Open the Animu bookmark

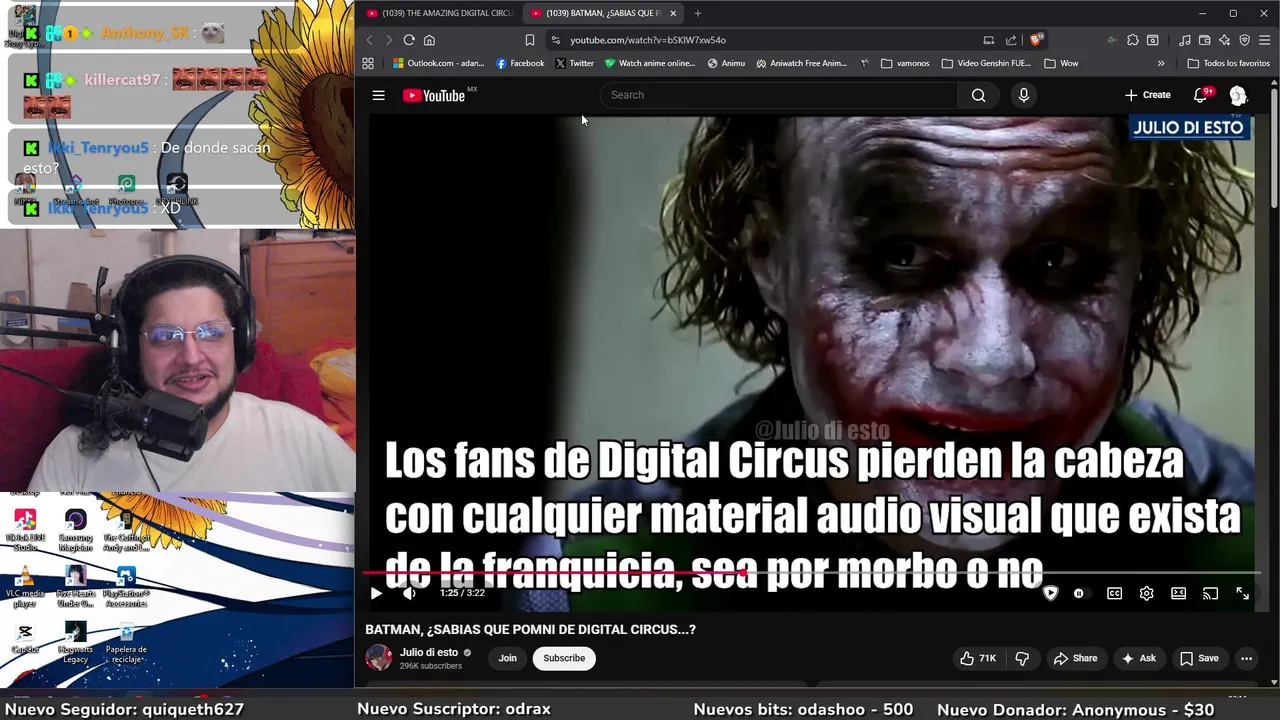point(726,63)
